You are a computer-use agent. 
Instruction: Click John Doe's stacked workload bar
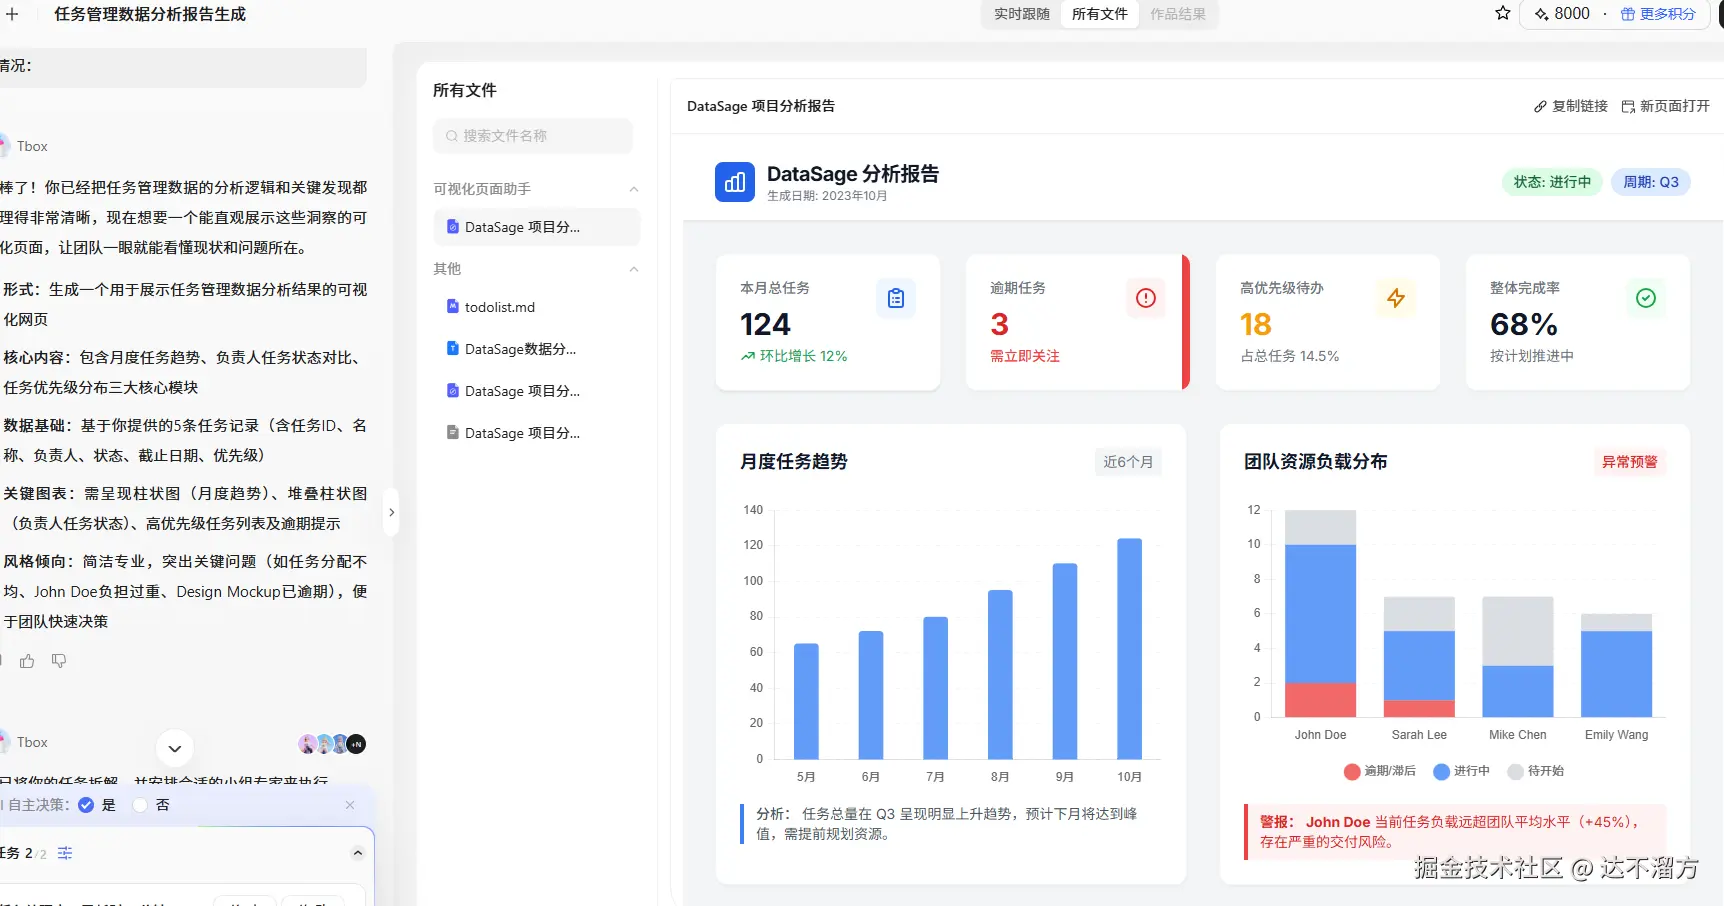(x=1320, y=613)
